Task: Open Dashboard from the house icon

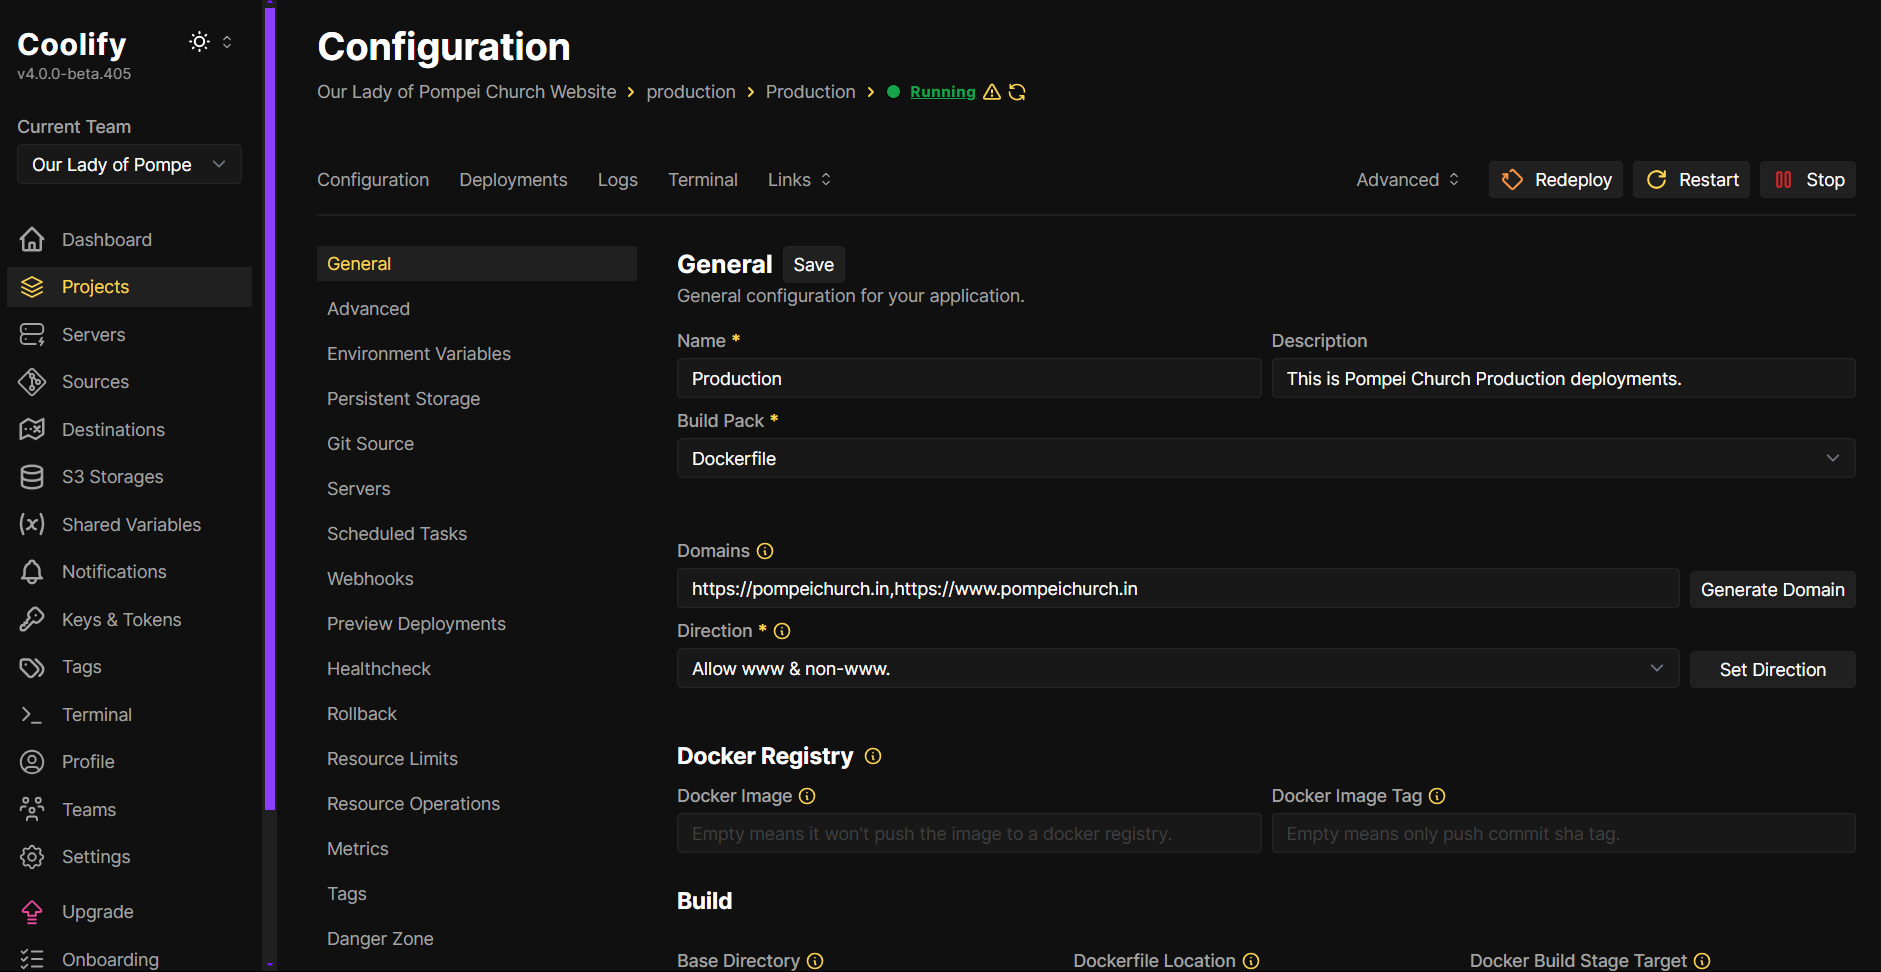Action: pos(32,240)
